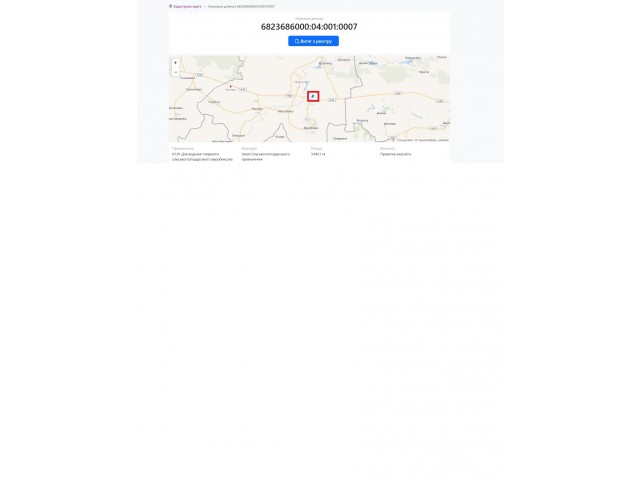Image resolution: width=640 pixels, height=480 pixels.
Task: Click the document icon on the blue button
Action: coord(297,41)
